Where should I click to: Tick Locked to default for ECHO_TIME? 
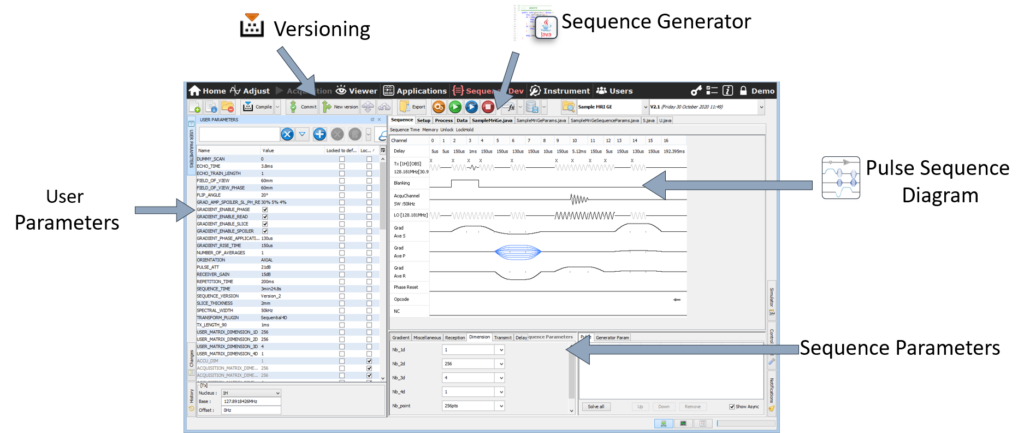pos(342,167)
